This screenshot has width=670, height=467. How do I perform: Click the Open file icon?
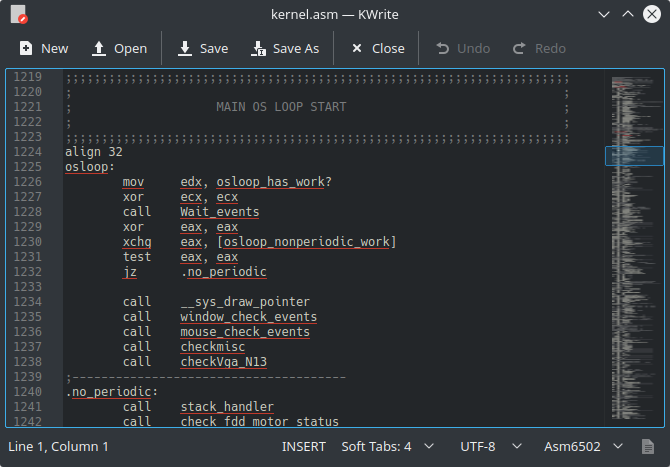pyautogui.click(x=99, y=48)
